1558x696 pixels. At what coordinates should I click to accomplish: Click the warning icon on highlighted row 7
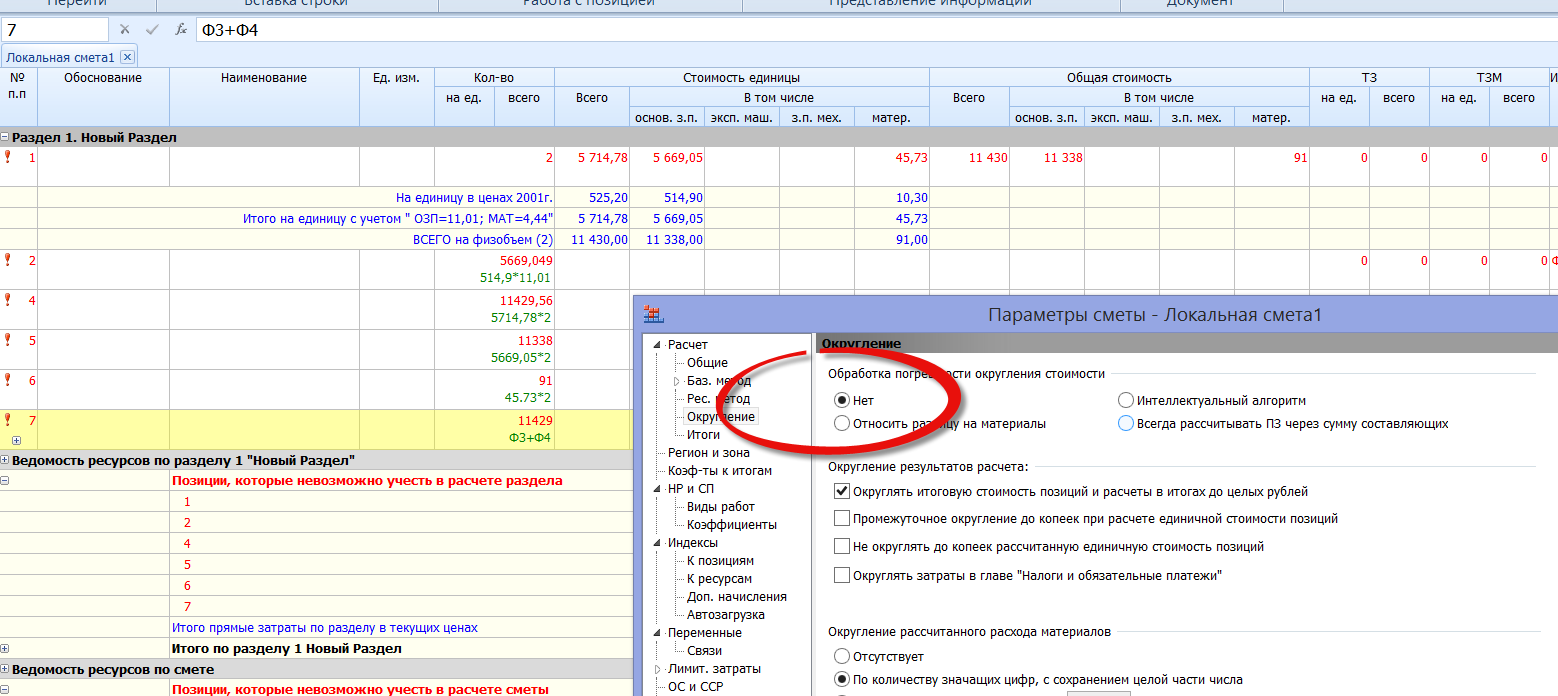coord(9,420)
